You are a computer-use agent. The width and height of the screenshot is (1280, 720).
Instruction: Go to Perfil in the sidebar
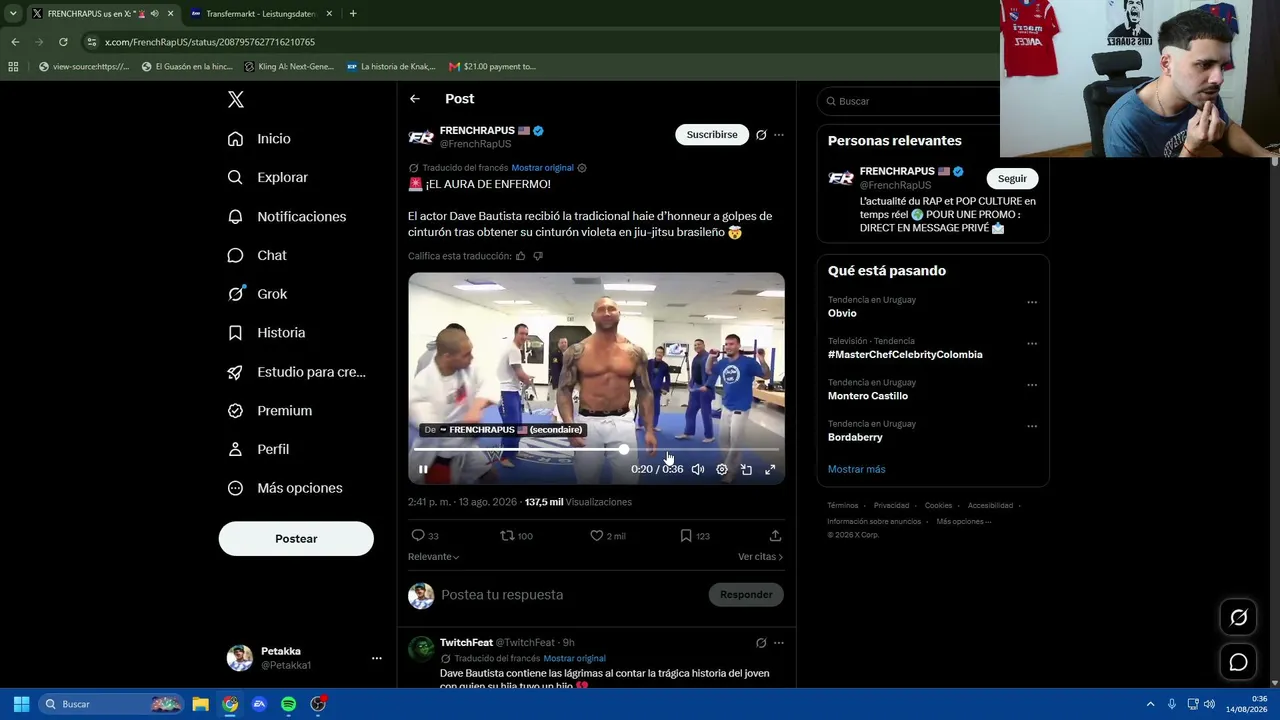pos(258,449)
